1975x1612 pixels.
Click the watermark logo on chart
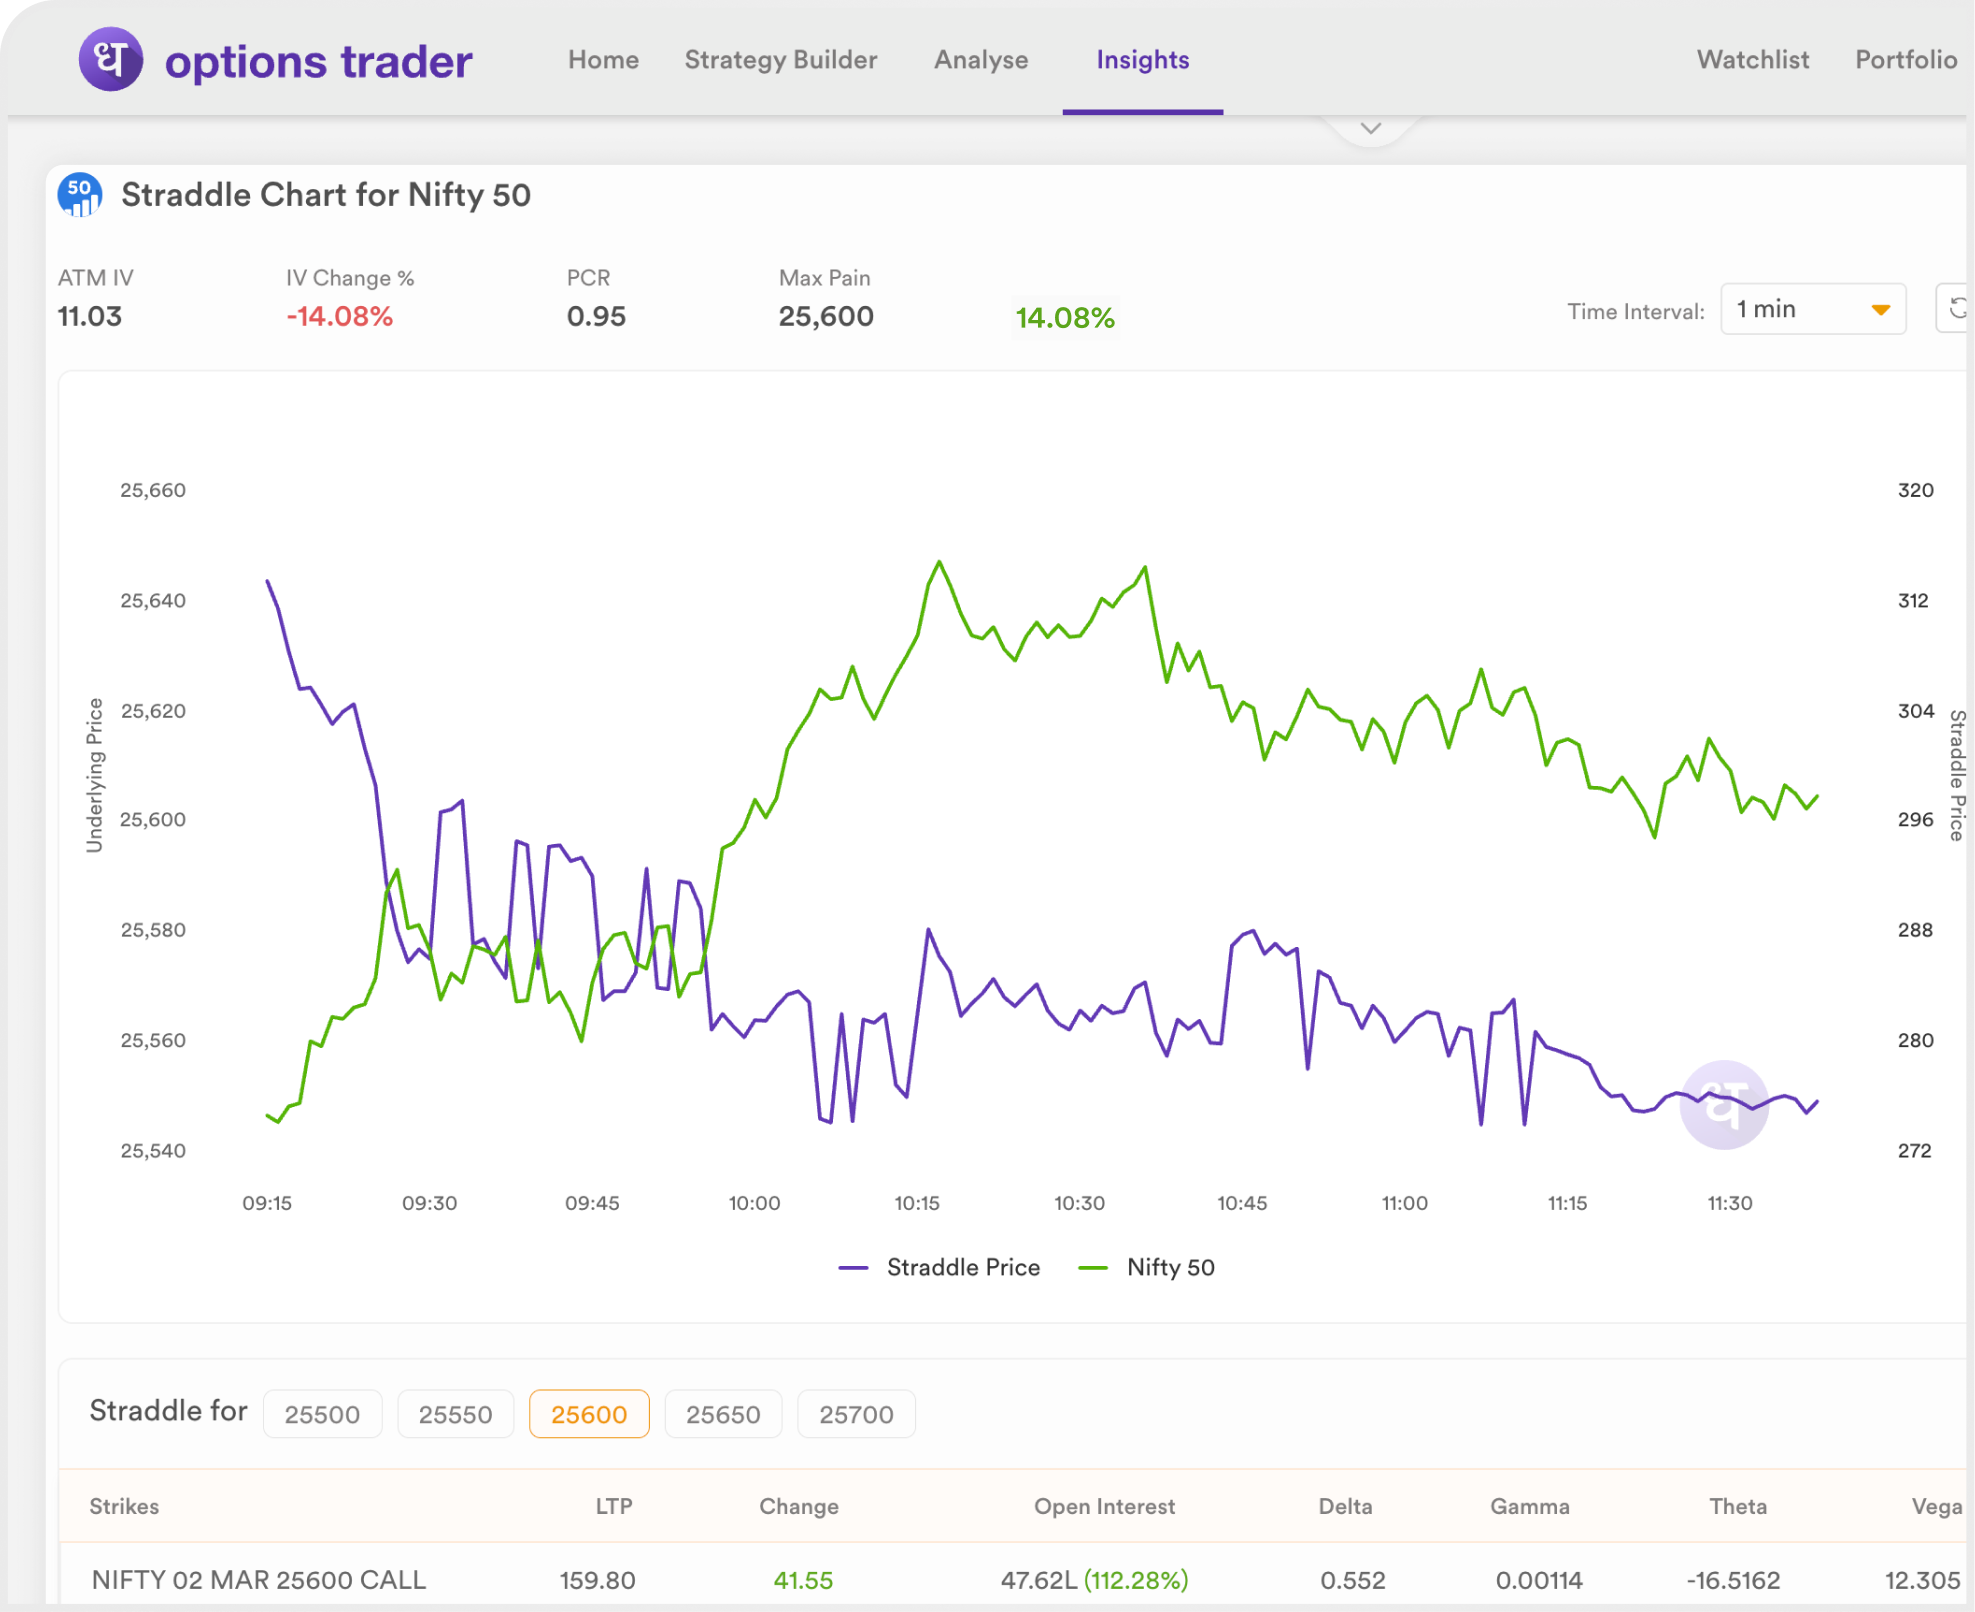click(x=1724, y=1104)
